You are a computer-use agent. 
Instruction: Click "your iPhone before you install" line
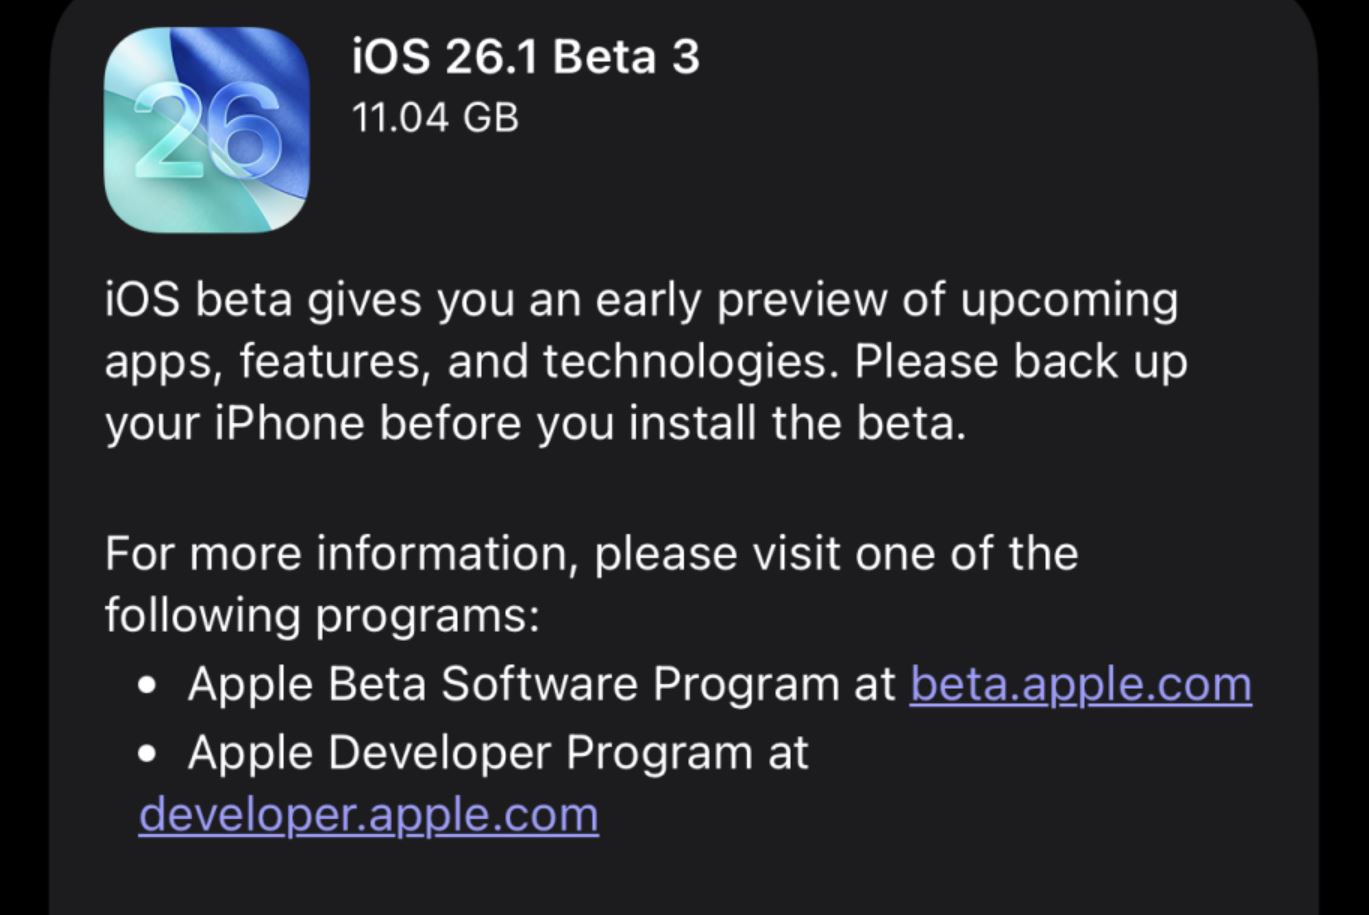pos(535,424)
